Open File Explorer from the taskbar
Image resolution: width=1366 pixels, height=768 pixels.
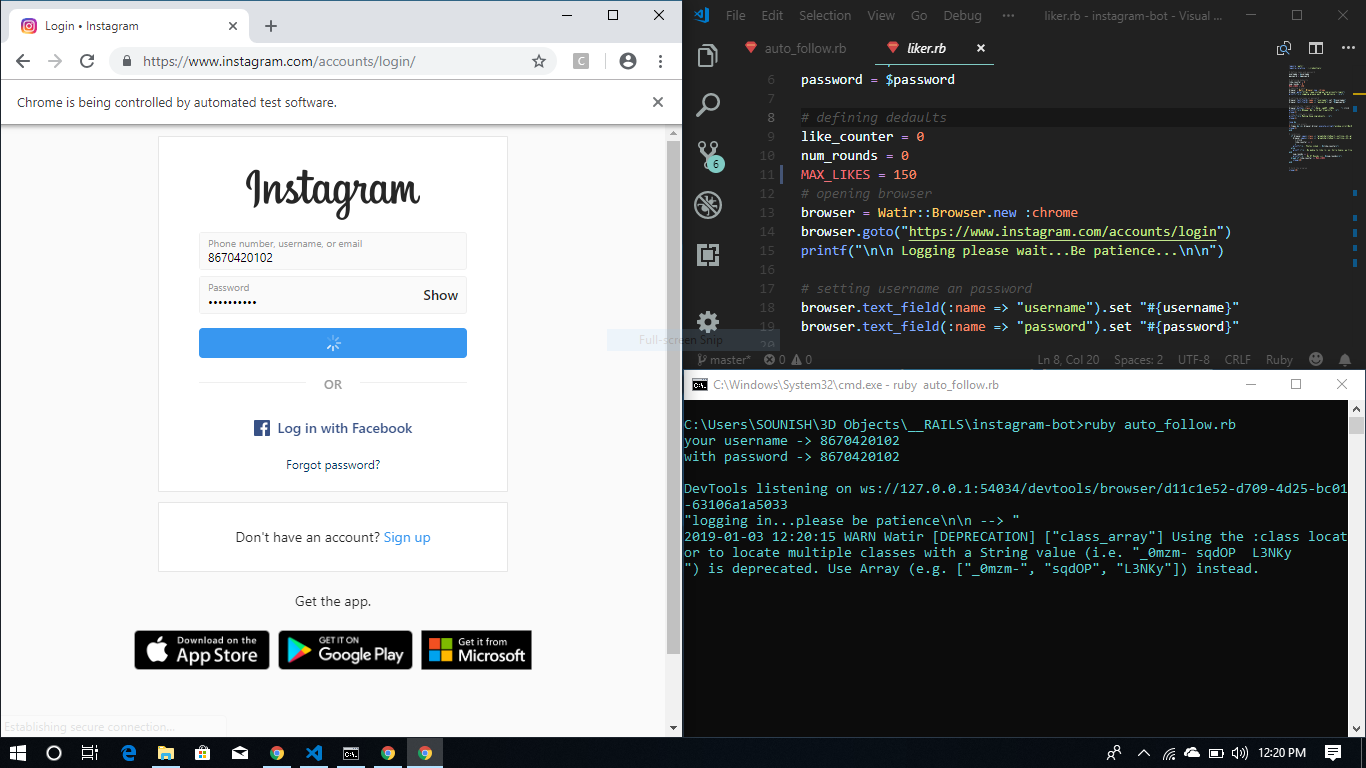click(x=165, y=753)
